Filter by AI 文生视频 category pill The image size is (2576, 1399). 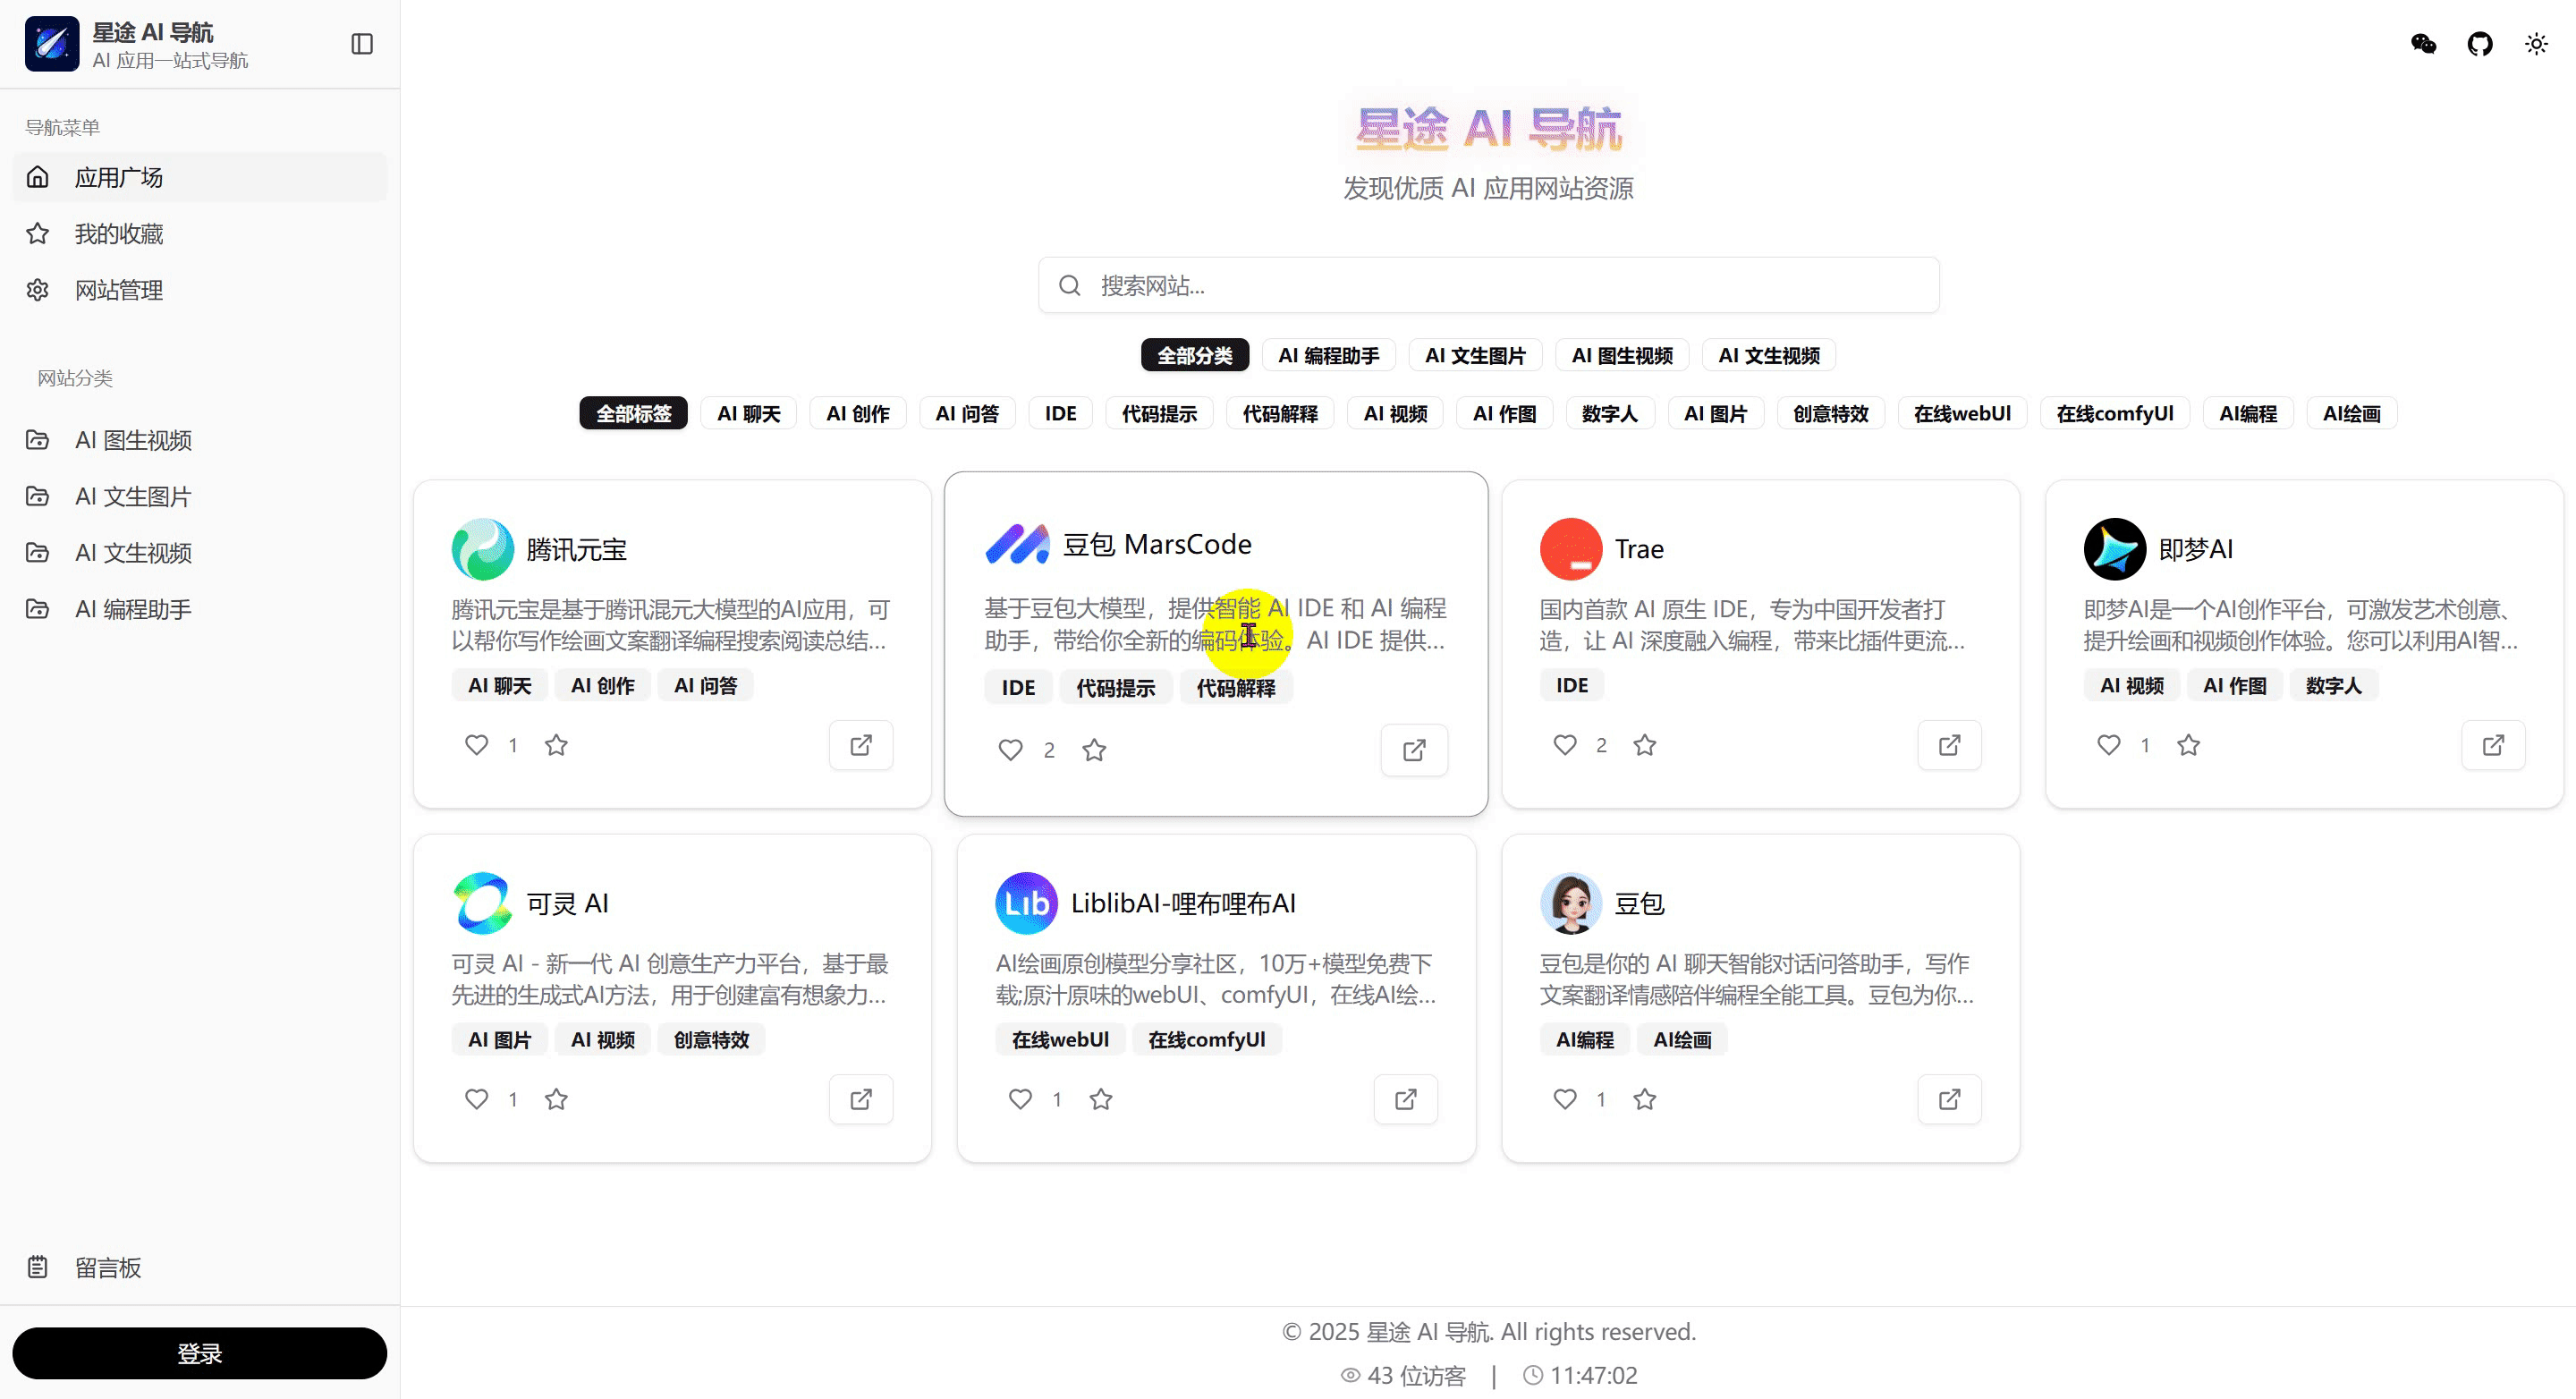pyautogui.click(x=1769, y=355)
